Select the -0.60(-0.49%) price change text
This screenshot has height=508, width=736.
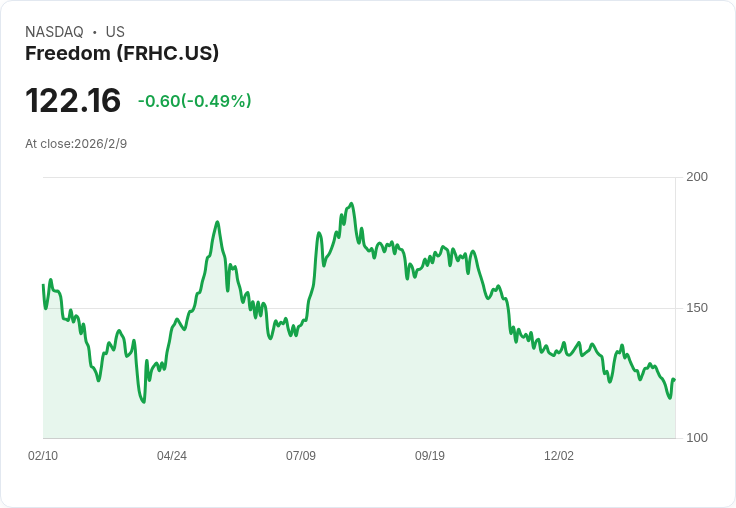(x=194, y=101)
